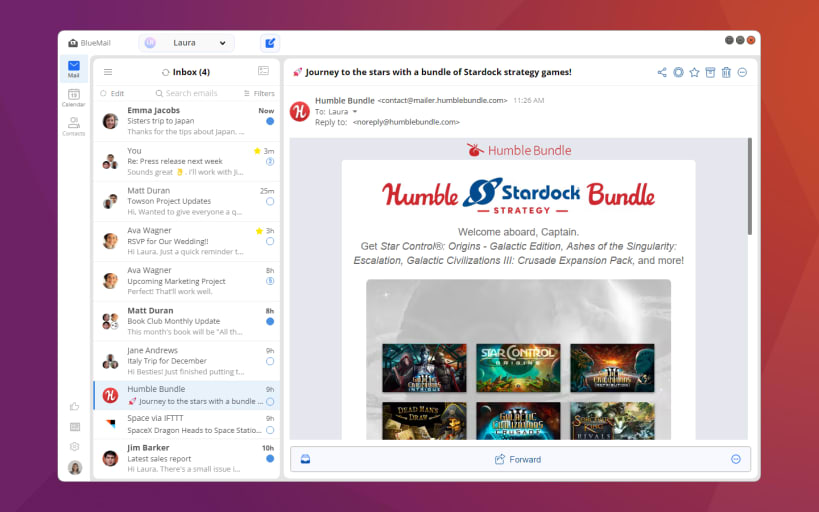Click the Star Control Origins game thumbnail
Image resolution: width=819 pixels, height=512 pixels.
click(x=518, y=368)
